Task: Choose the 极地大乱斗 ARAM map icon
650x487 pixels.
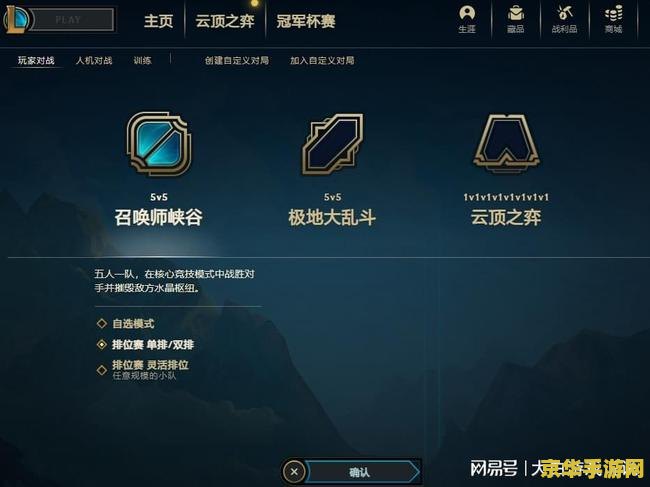Action: pos(332,143)
